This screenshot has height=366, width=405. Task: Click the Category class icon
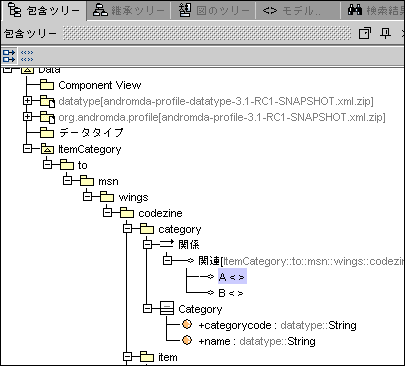[x=167, y=308]
